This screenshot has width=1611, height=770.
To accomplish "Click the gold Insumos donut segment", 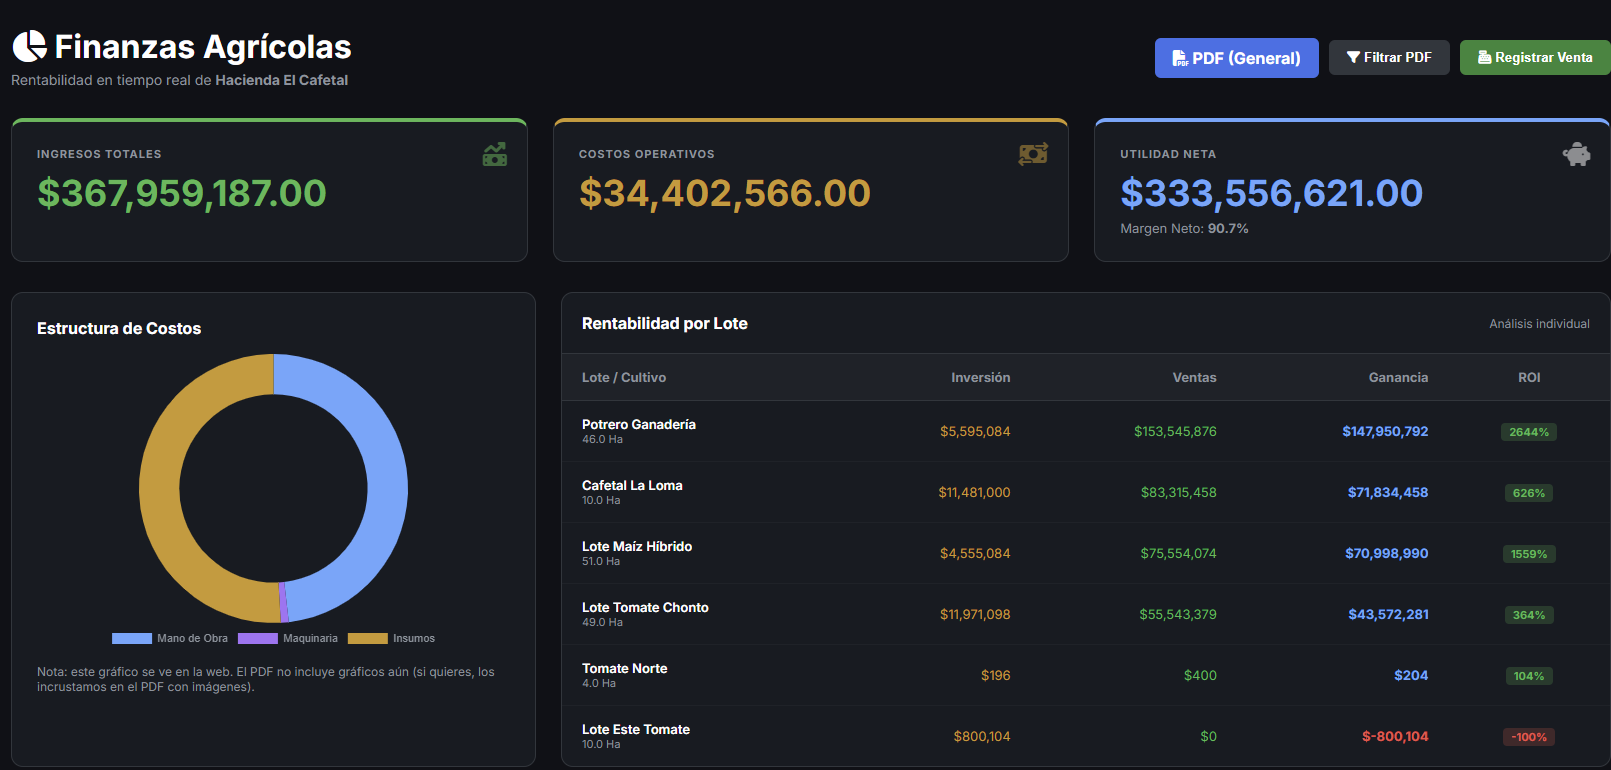I will (x=160, y=490).
